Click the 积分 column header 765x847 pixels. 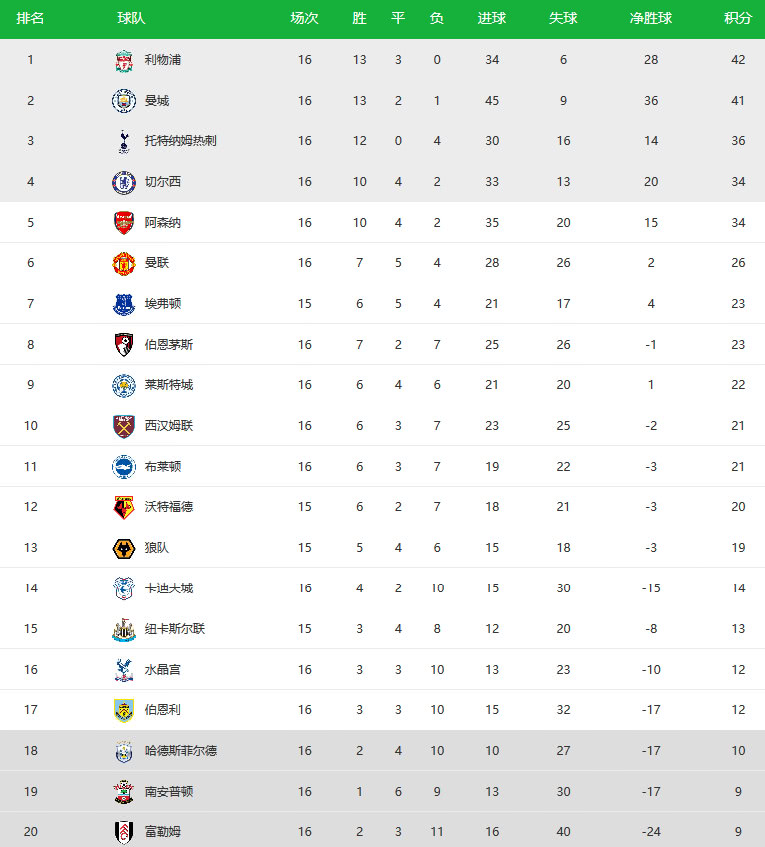tap(738, 19)
